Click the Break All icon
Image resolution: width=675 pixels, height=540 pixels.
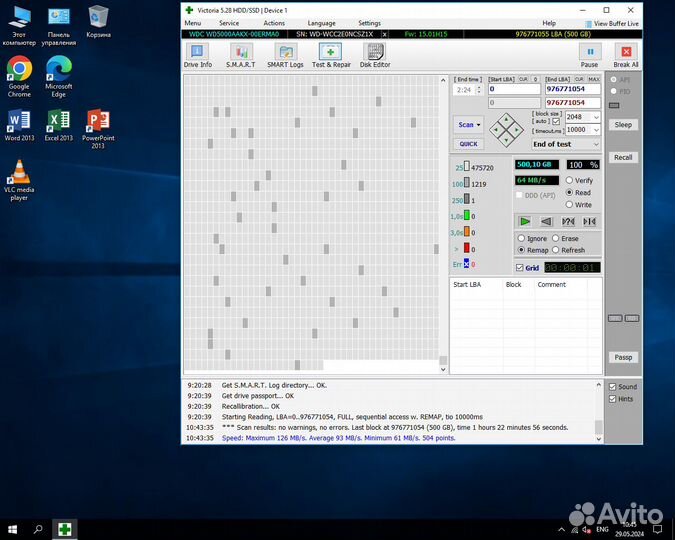click(626, 55)
